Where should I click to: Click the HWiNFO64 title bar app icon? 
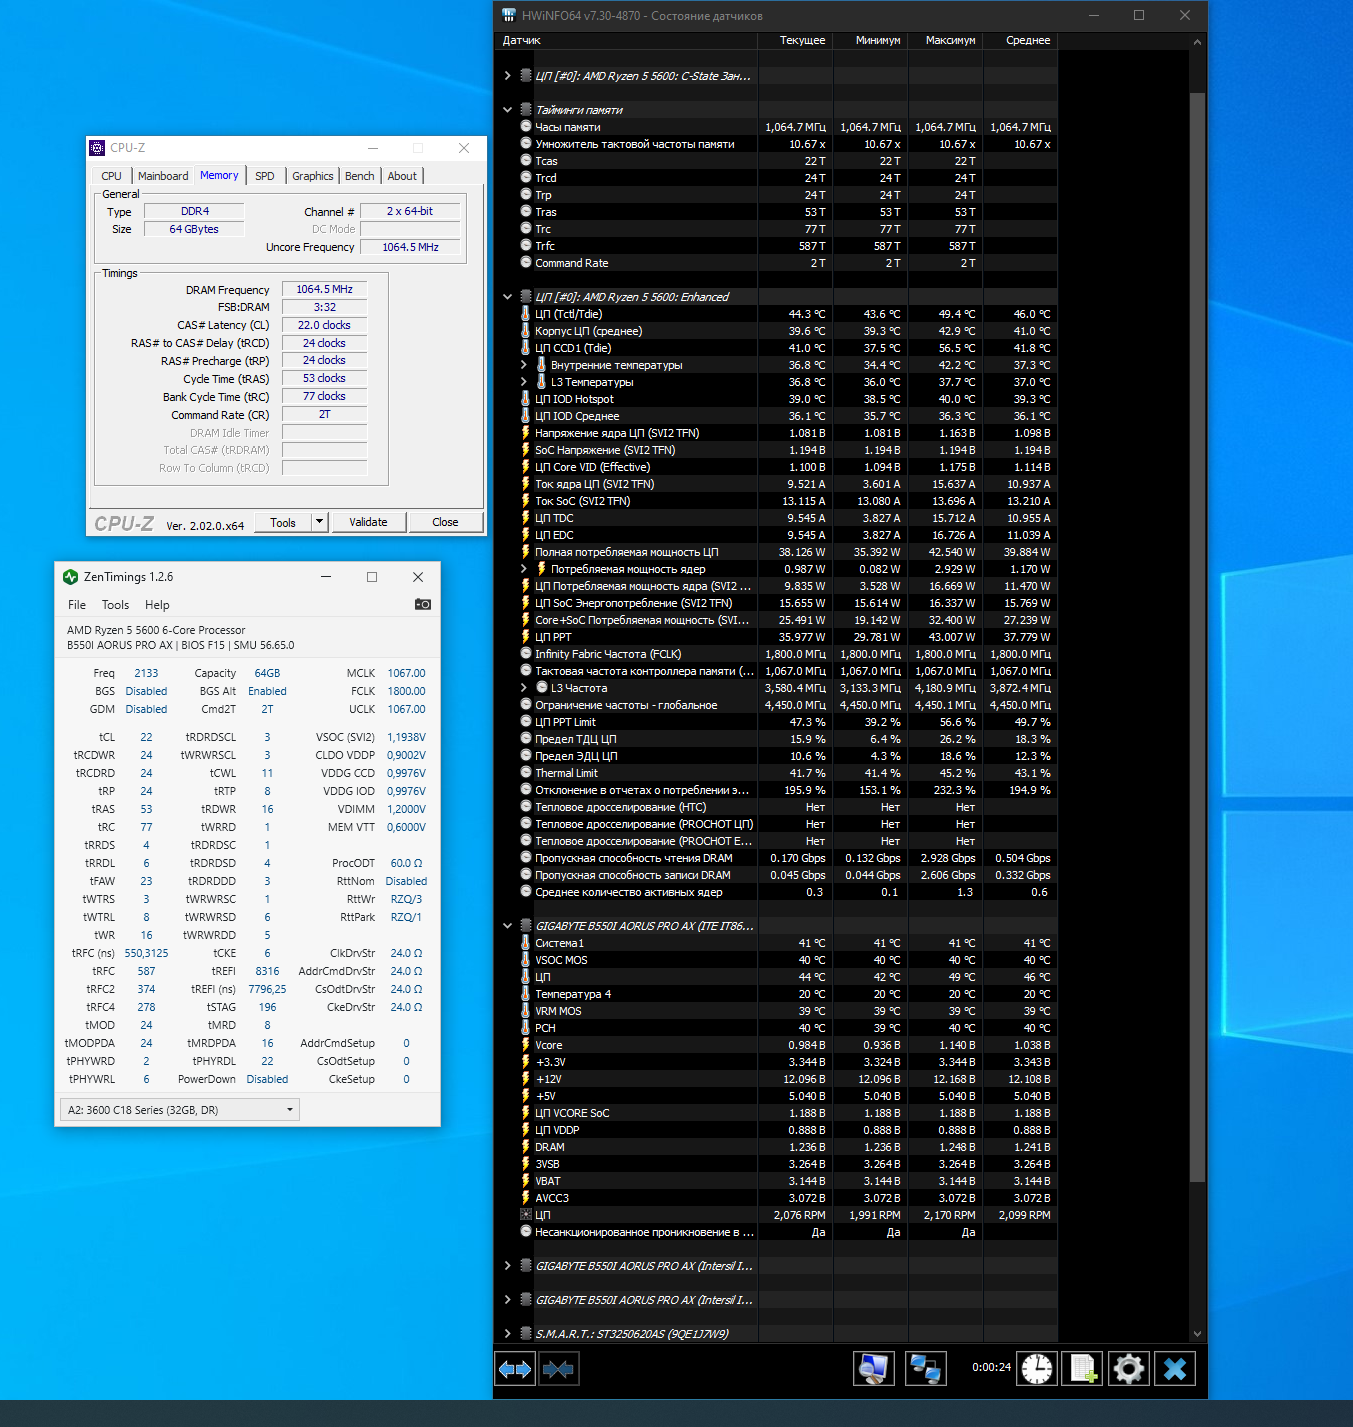(x=509, y=16)
